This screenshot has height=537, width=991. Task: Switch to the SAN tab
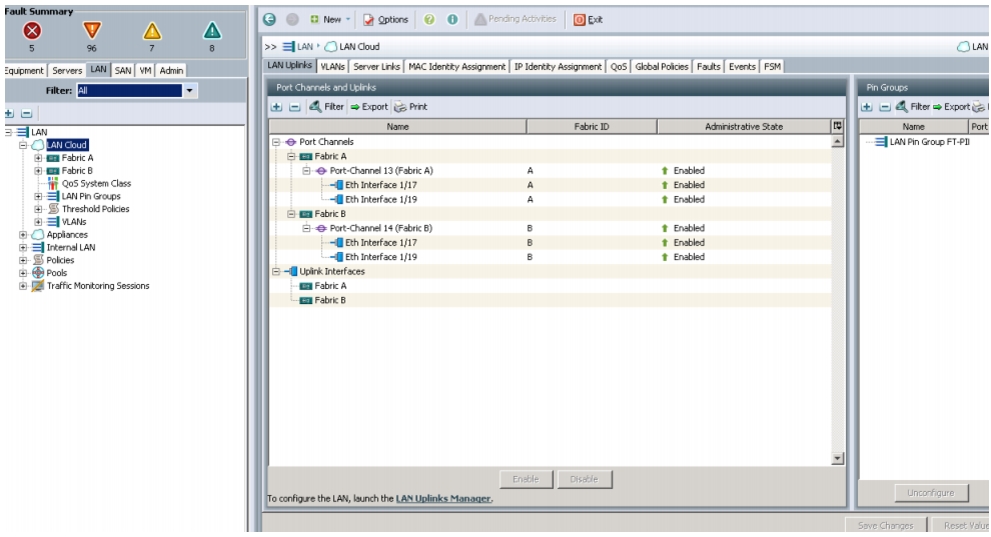pyautogui.click(x=123, y=71)
